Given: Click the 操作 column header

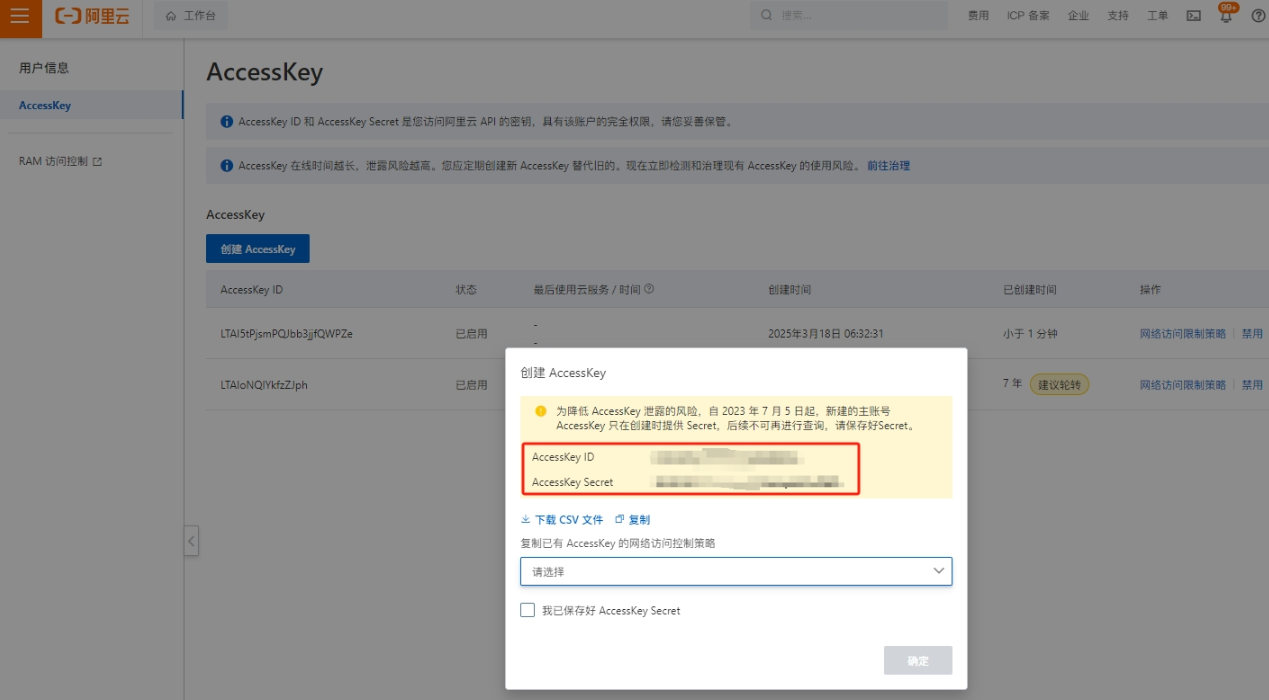Looking at the screenshot, I should tap(1151, 290).
